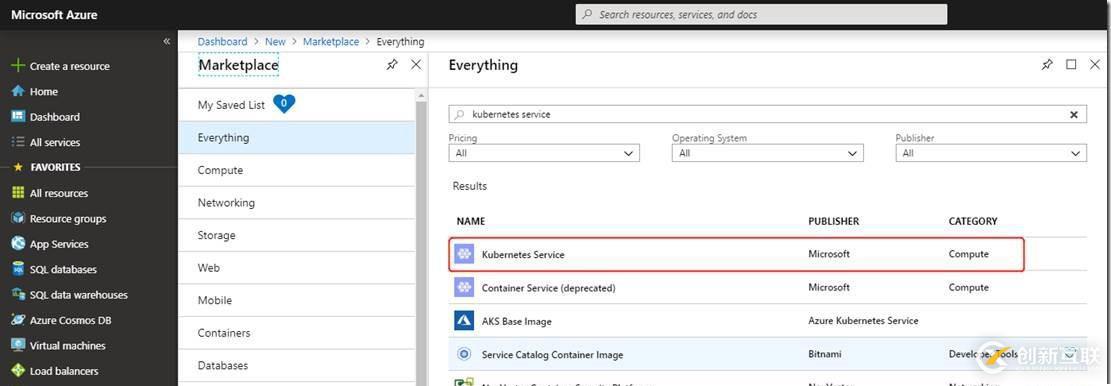
Task: Select the Networking category
Action: (x=296, y=203)
